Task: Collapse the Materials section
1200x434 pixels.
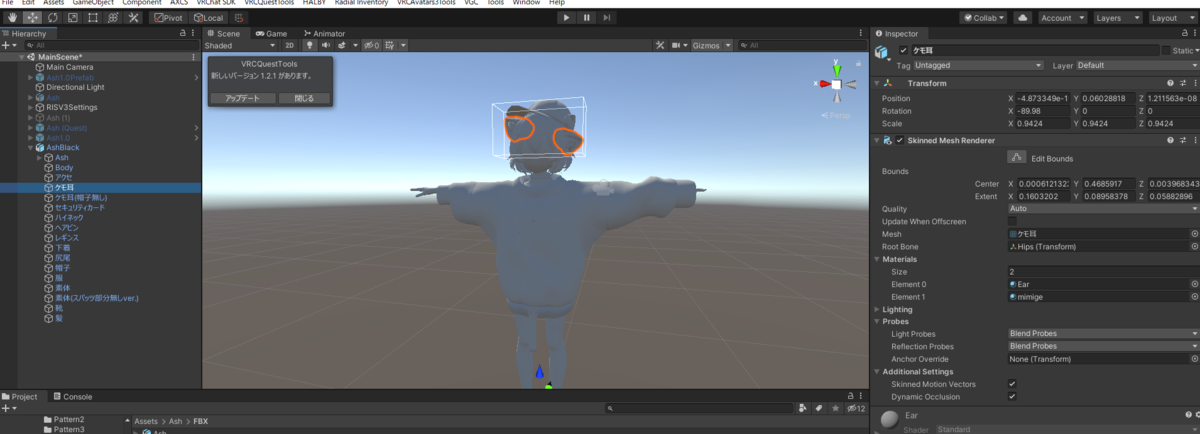Action: (877, 259)
